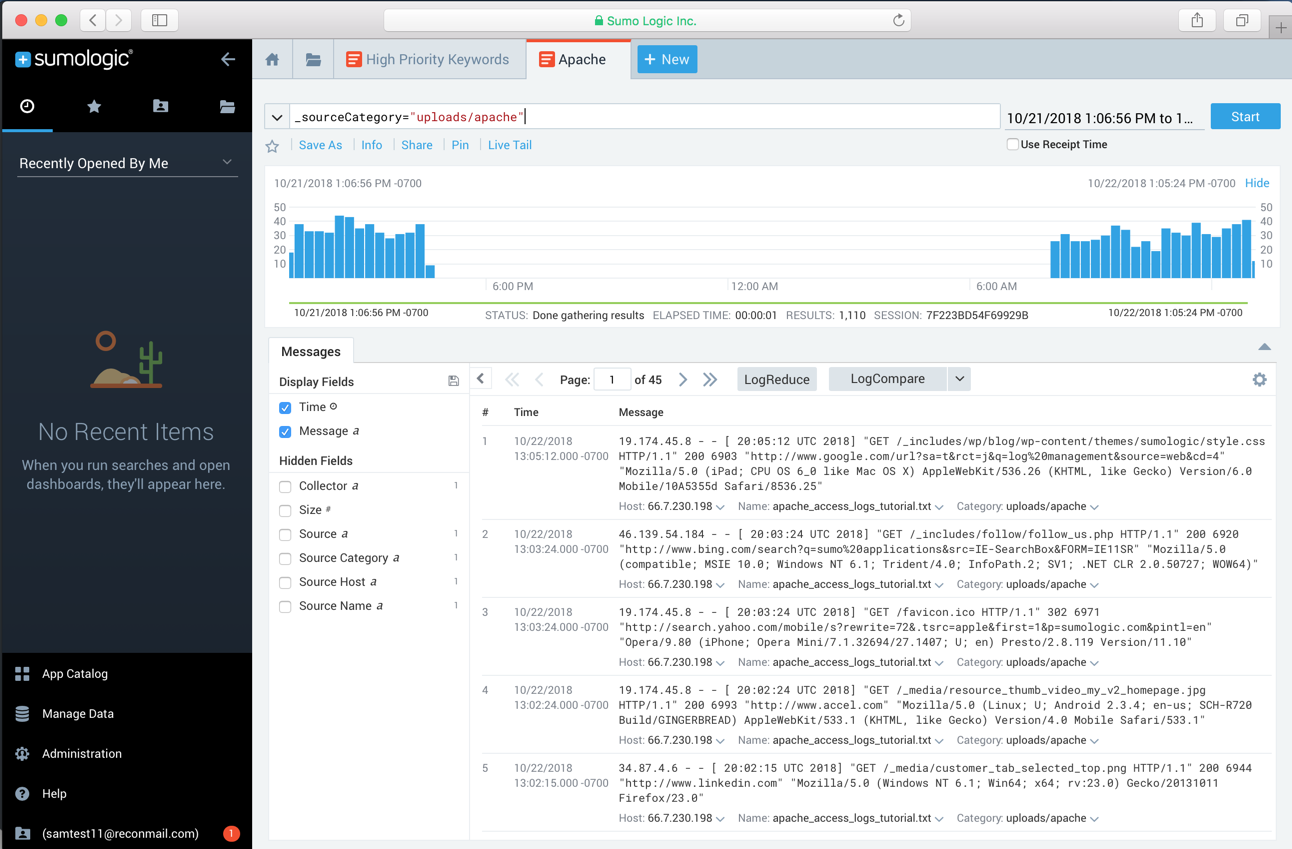Open the account notification badge
The height and width of the screenshot is (849, 1292).
pos(231,833)
